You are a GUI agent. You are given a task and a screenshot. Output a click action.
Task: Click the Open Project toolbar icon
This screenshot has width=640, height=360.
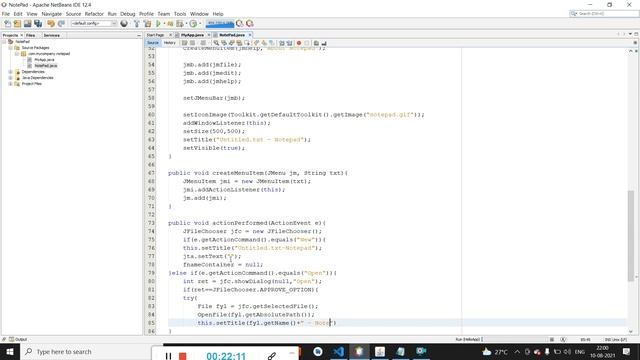click(x=28, y=24)
